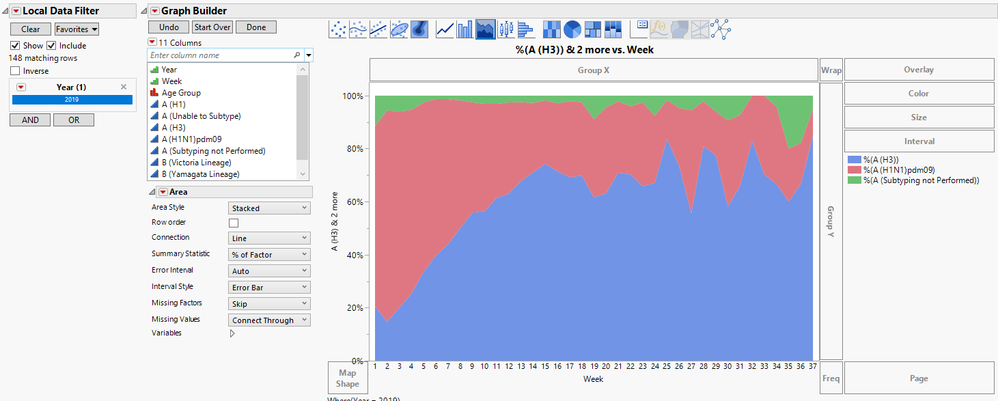Open the 11 Columns red triangle menu

[x=151, y=43]
